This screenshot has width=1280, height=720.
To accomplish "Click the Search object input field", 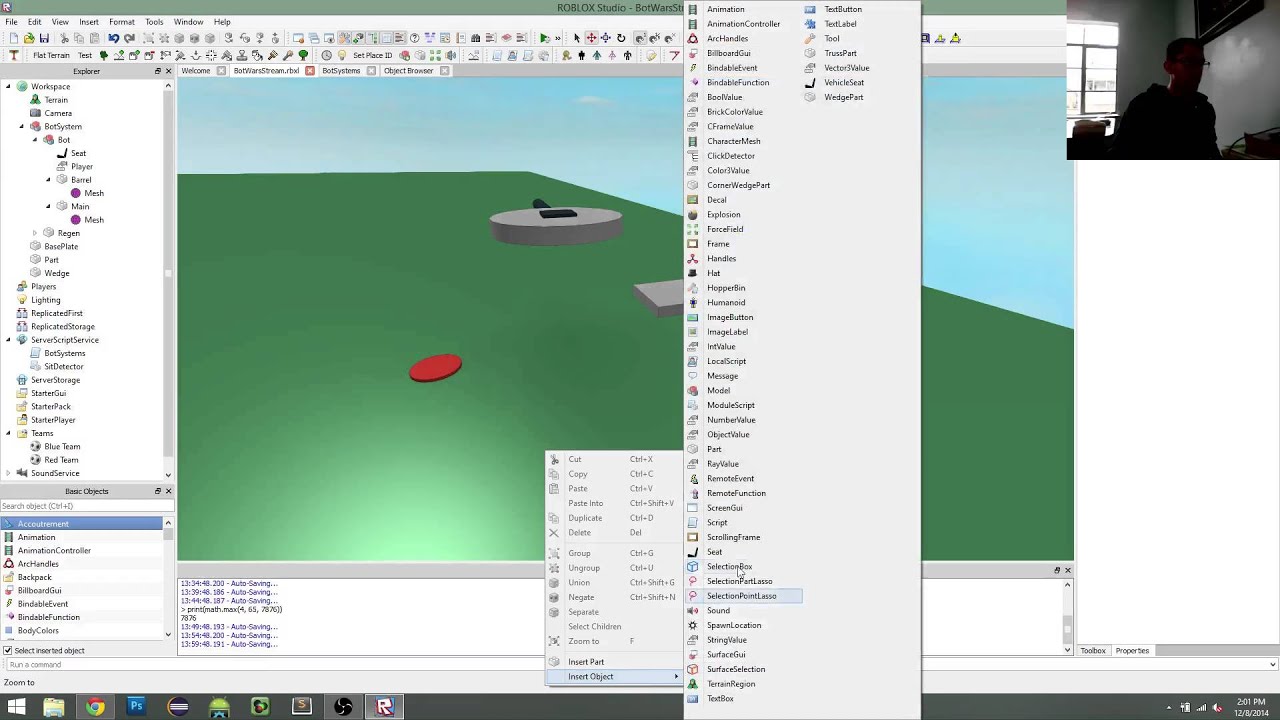I will tap(87, 506).
